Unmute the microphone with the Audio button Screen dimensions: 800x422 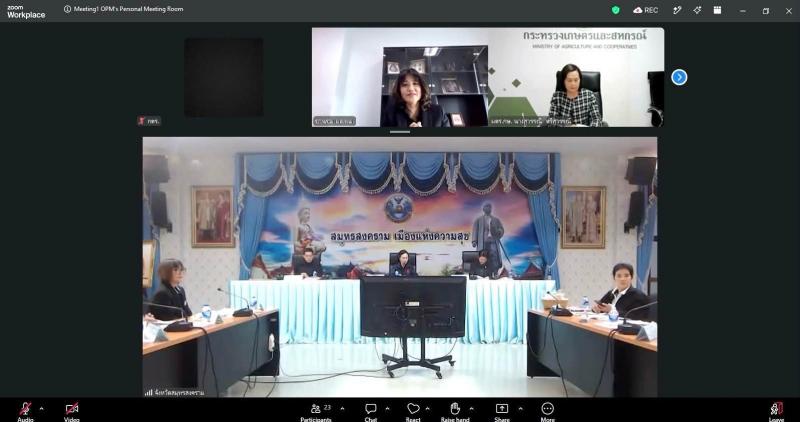(25, 411)
